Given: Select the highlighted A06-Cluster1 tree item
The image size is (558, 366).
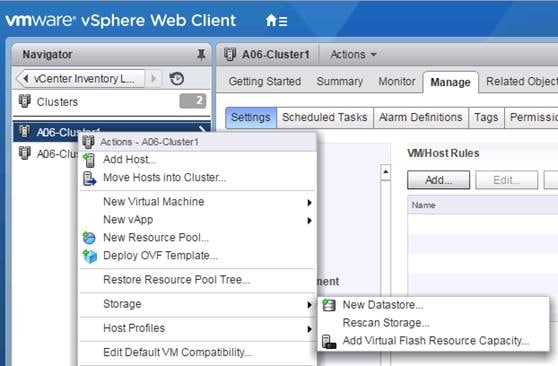Looking at the screenshot, I should (x=112, y=132).
